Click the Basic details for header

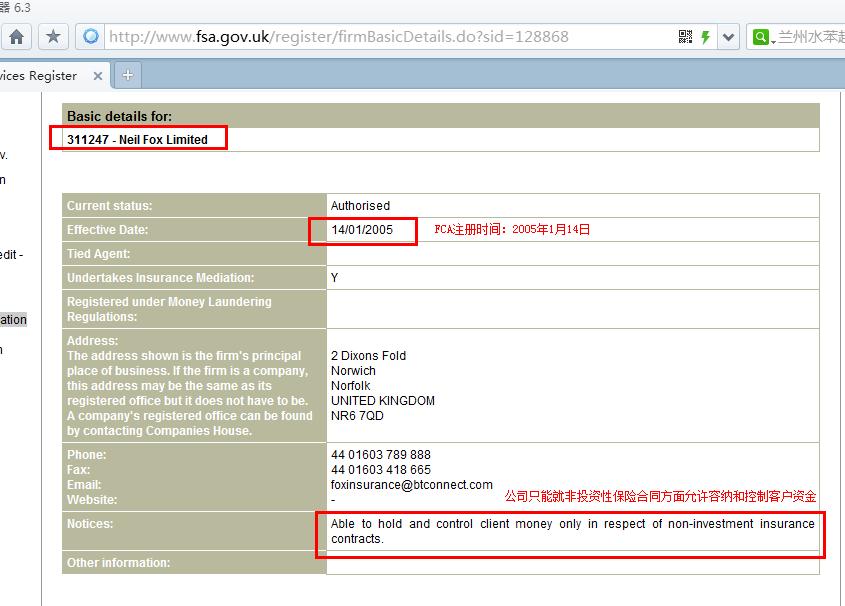coord(119,116)
